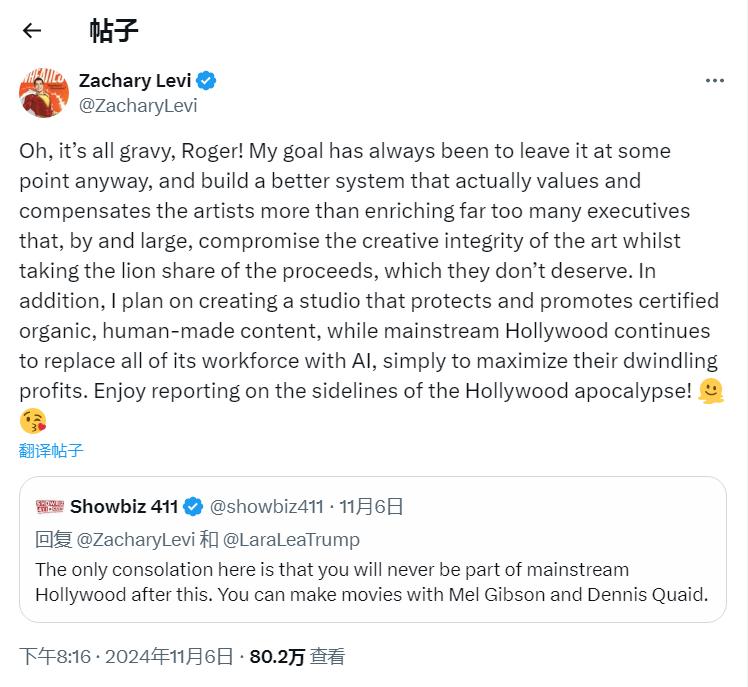Click the Showbiz 411 avatar icon
Viewport: 748px width, 687px height.
[49, 506]
